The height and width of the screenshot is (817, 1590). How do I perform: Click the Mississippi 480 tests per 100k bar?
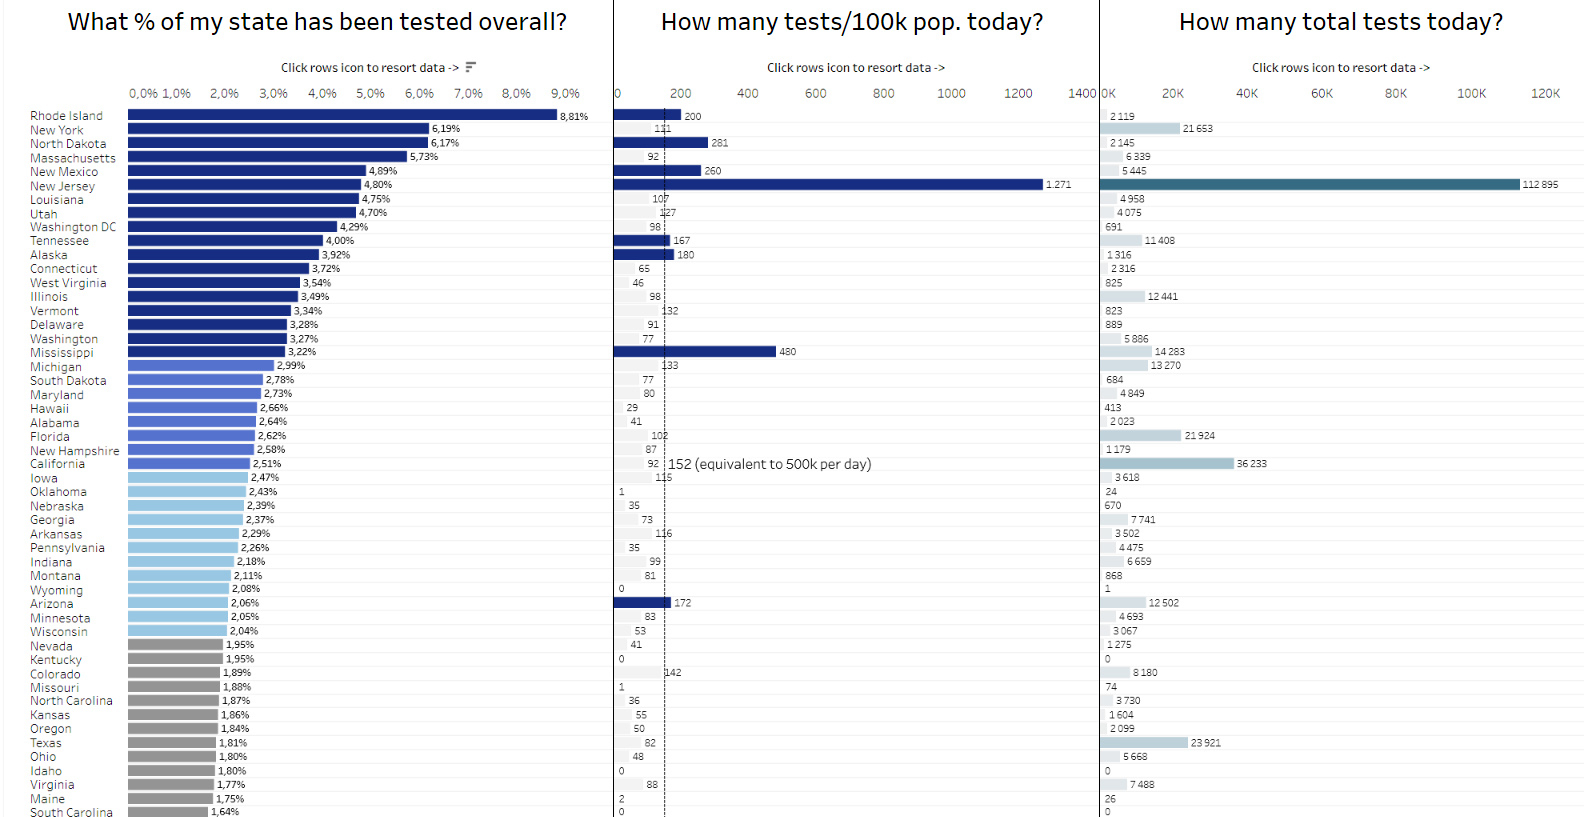pos(695,352)
